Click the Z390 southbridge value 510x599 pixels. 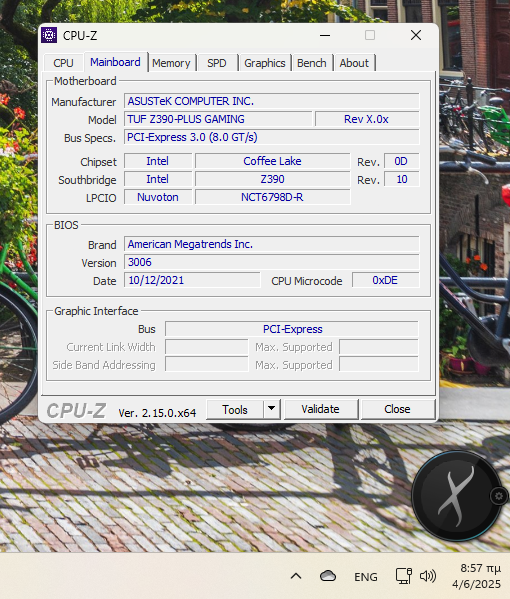click(x=272, y=179)
